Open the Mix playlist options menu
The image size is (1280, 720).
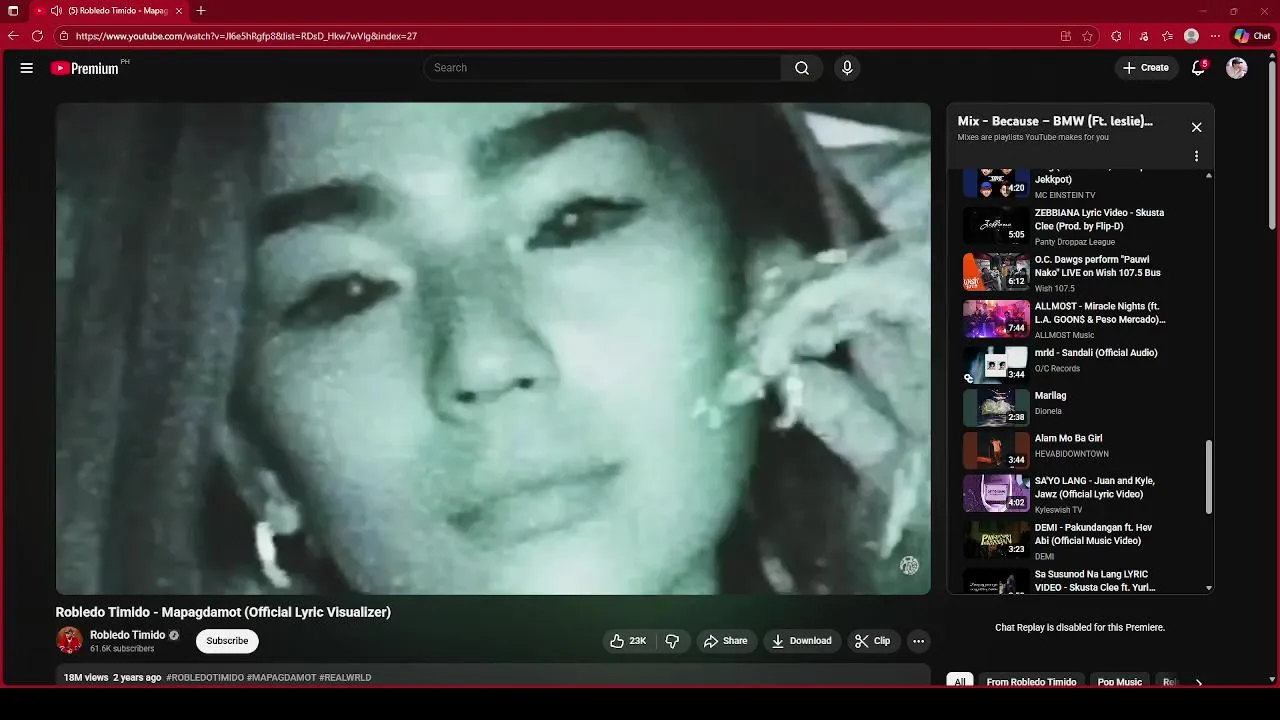click(x=1196, y=156)
